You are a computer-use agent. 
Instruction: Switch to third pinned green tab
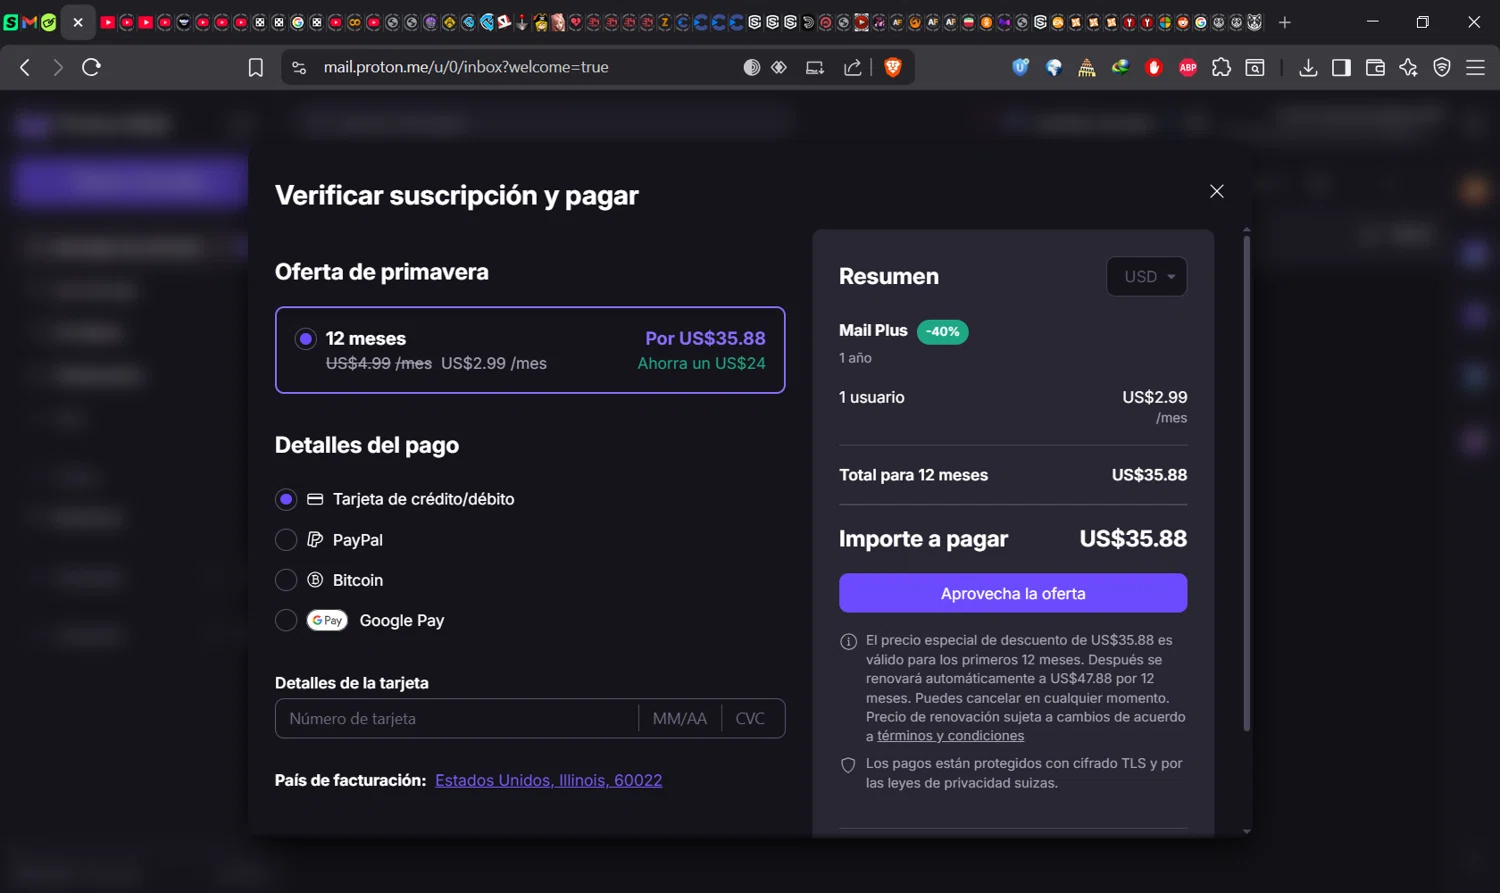coord(48,22)
